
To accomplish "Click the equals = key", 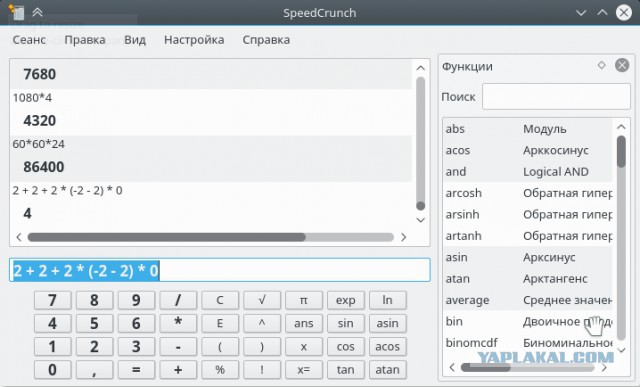I will pyautogui.click(x=136, y=370).
